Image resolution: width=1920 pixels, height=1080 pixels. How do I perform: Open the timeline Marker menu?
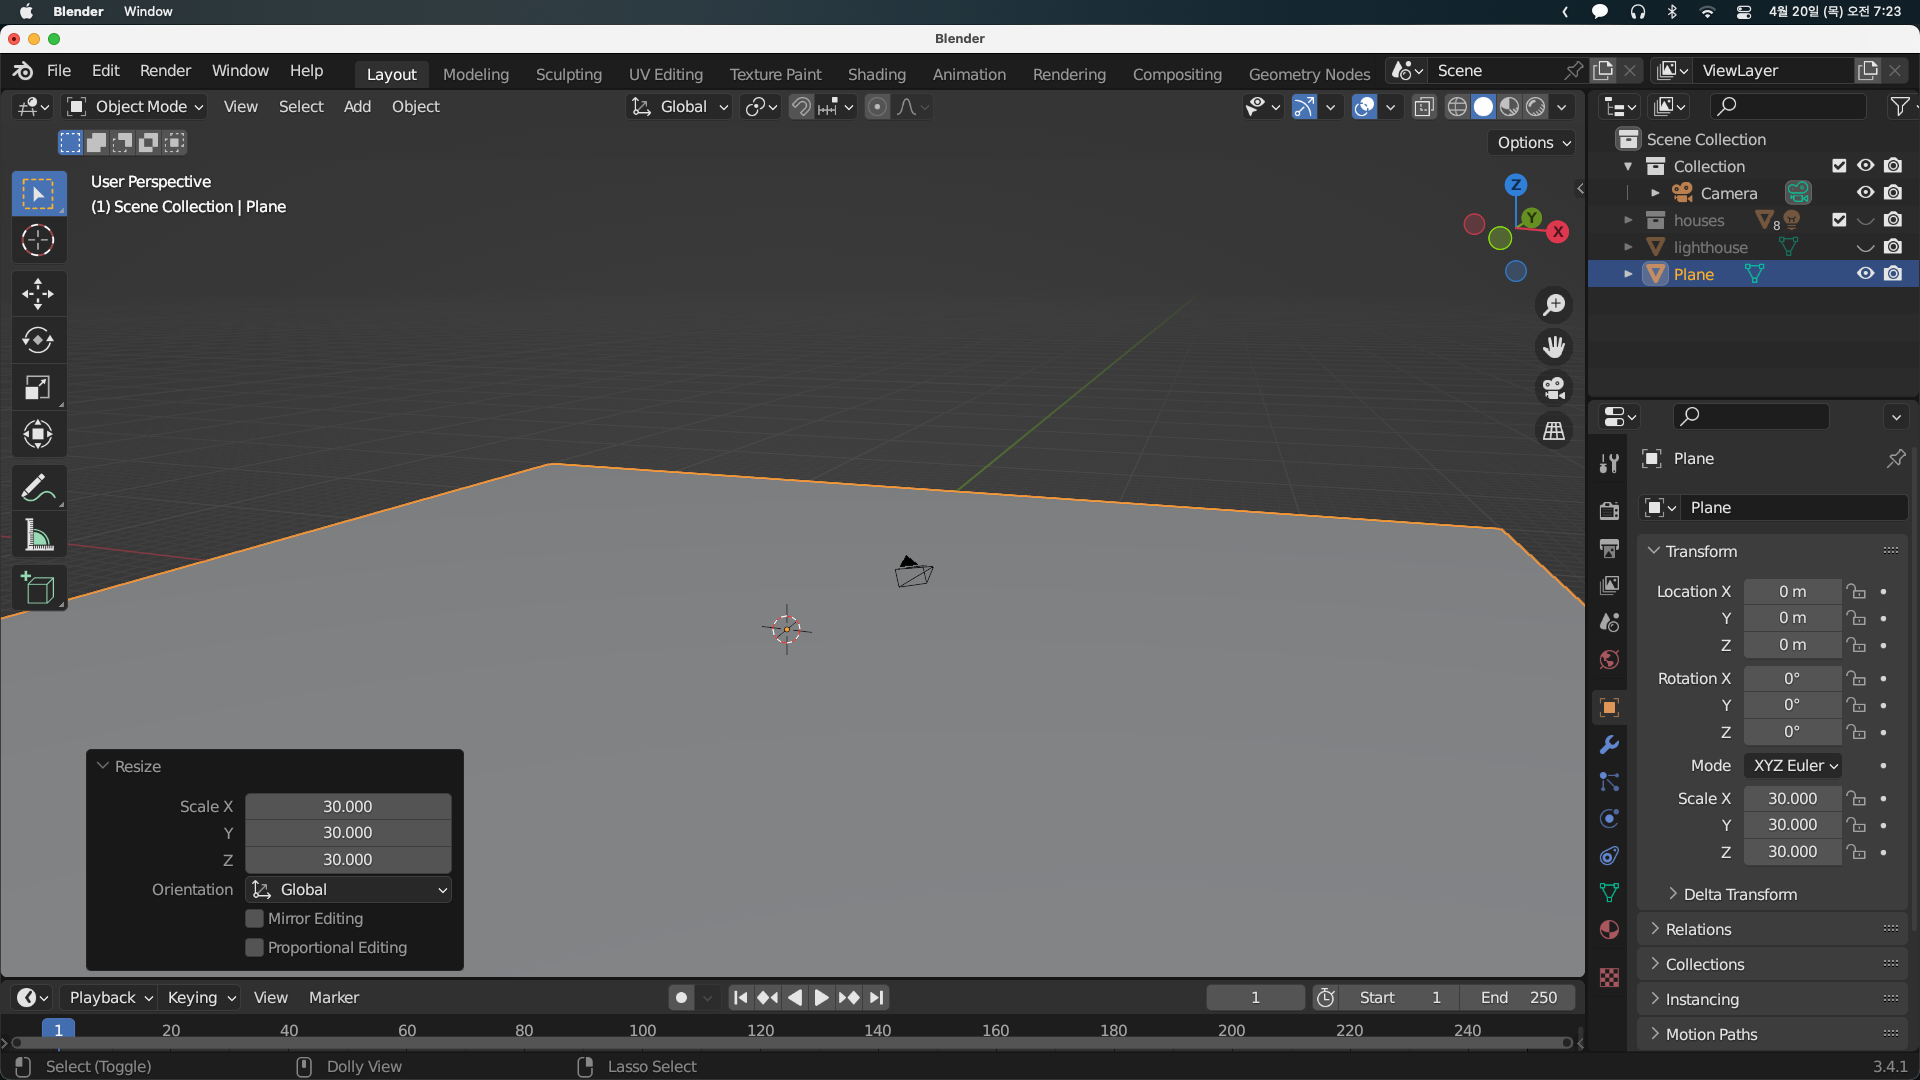pyautogui.click(x=334, y=997)
